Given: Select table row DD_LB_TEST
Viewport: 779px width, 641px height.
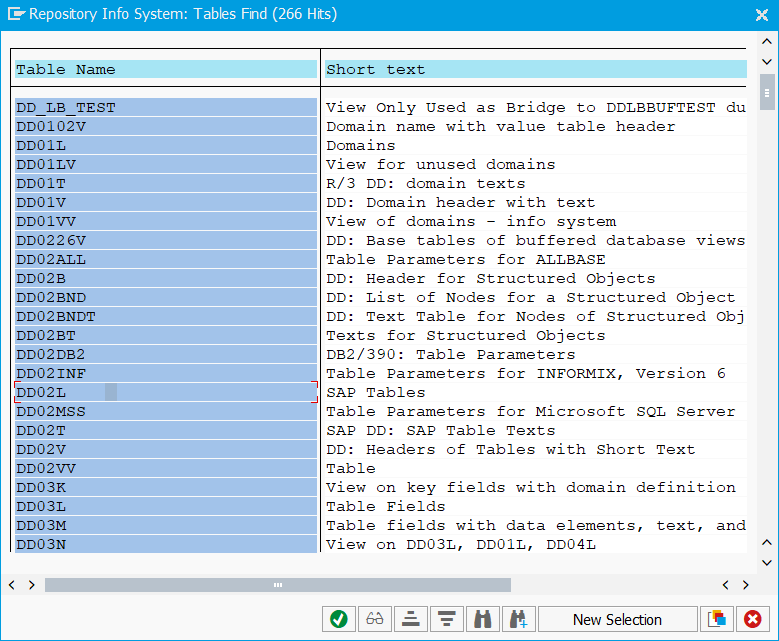Looking at the screenshot, I should coord(165,107).
